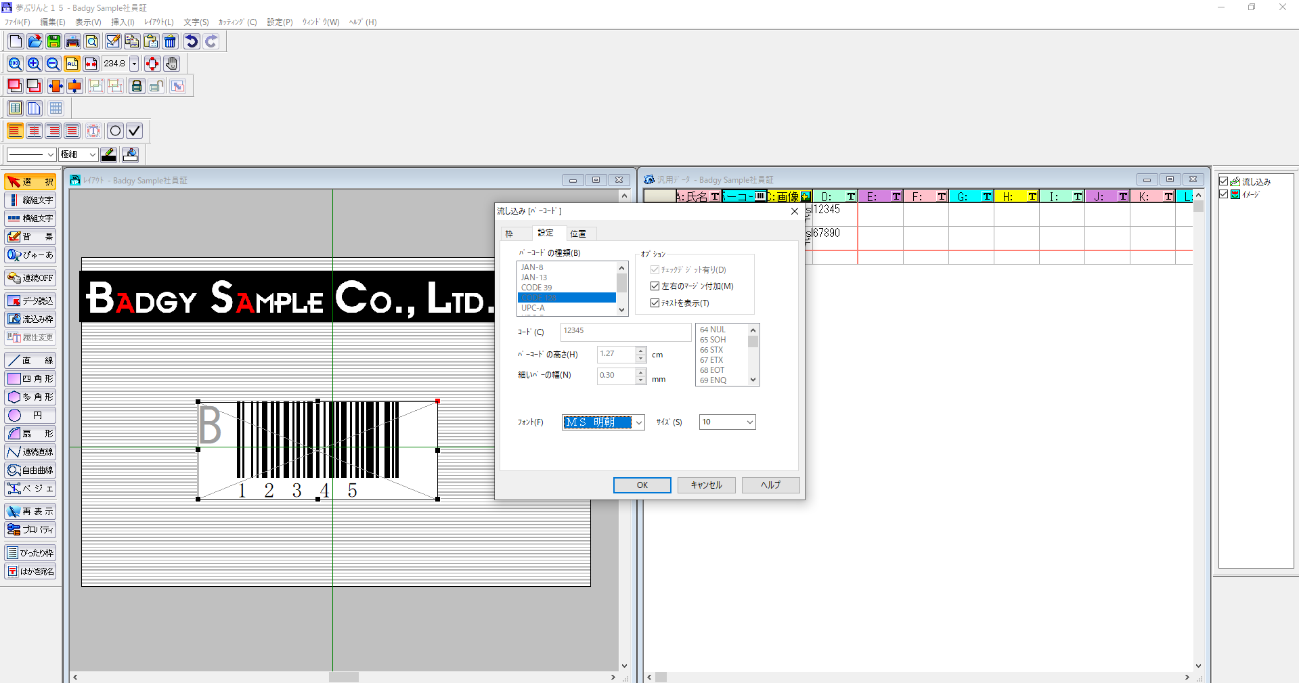The image size is (1300, 683).
Task: Toggle the 左右のマージン付加(M) checkbox
Action: pyautogui.click(x=654, y=286)
